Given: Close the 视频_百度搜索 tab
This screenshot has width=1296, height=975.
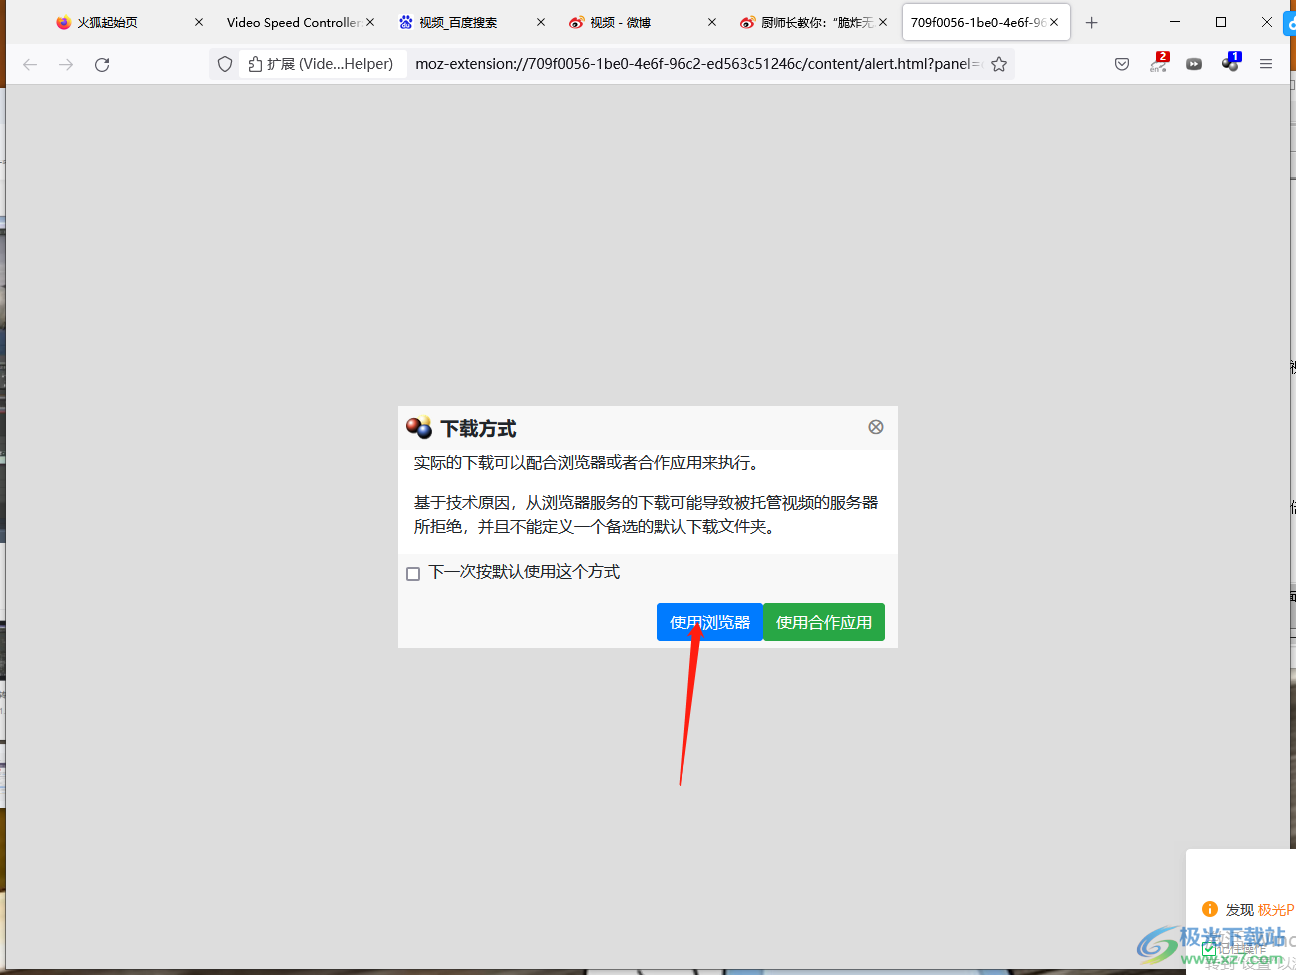Looking at the screenshot, I should 541,22.
